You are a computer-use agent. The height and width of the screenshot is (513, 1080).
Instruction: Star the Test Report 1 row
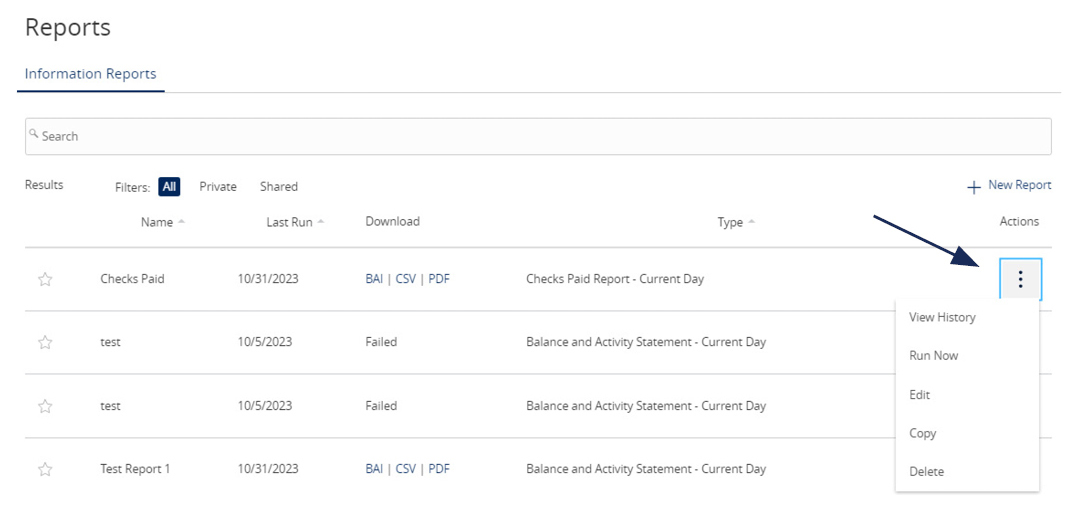pos(45,470)
